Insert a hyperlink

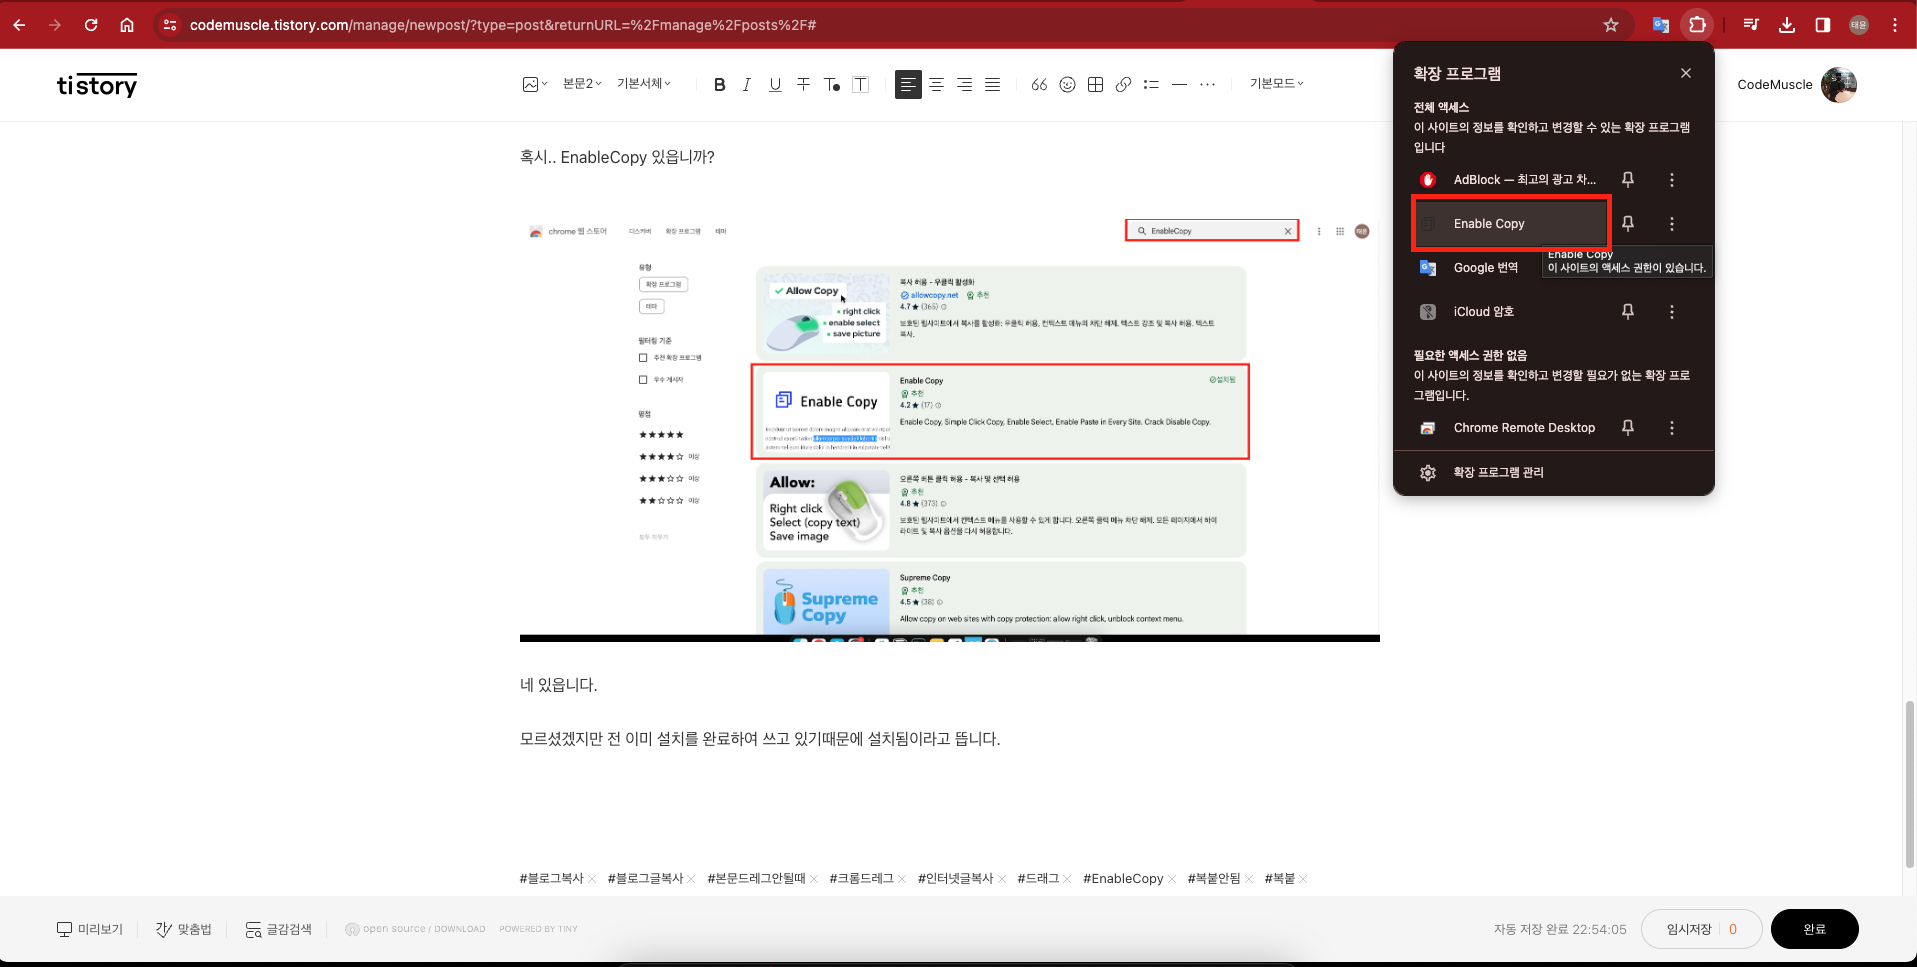[x=1123, y=85]
